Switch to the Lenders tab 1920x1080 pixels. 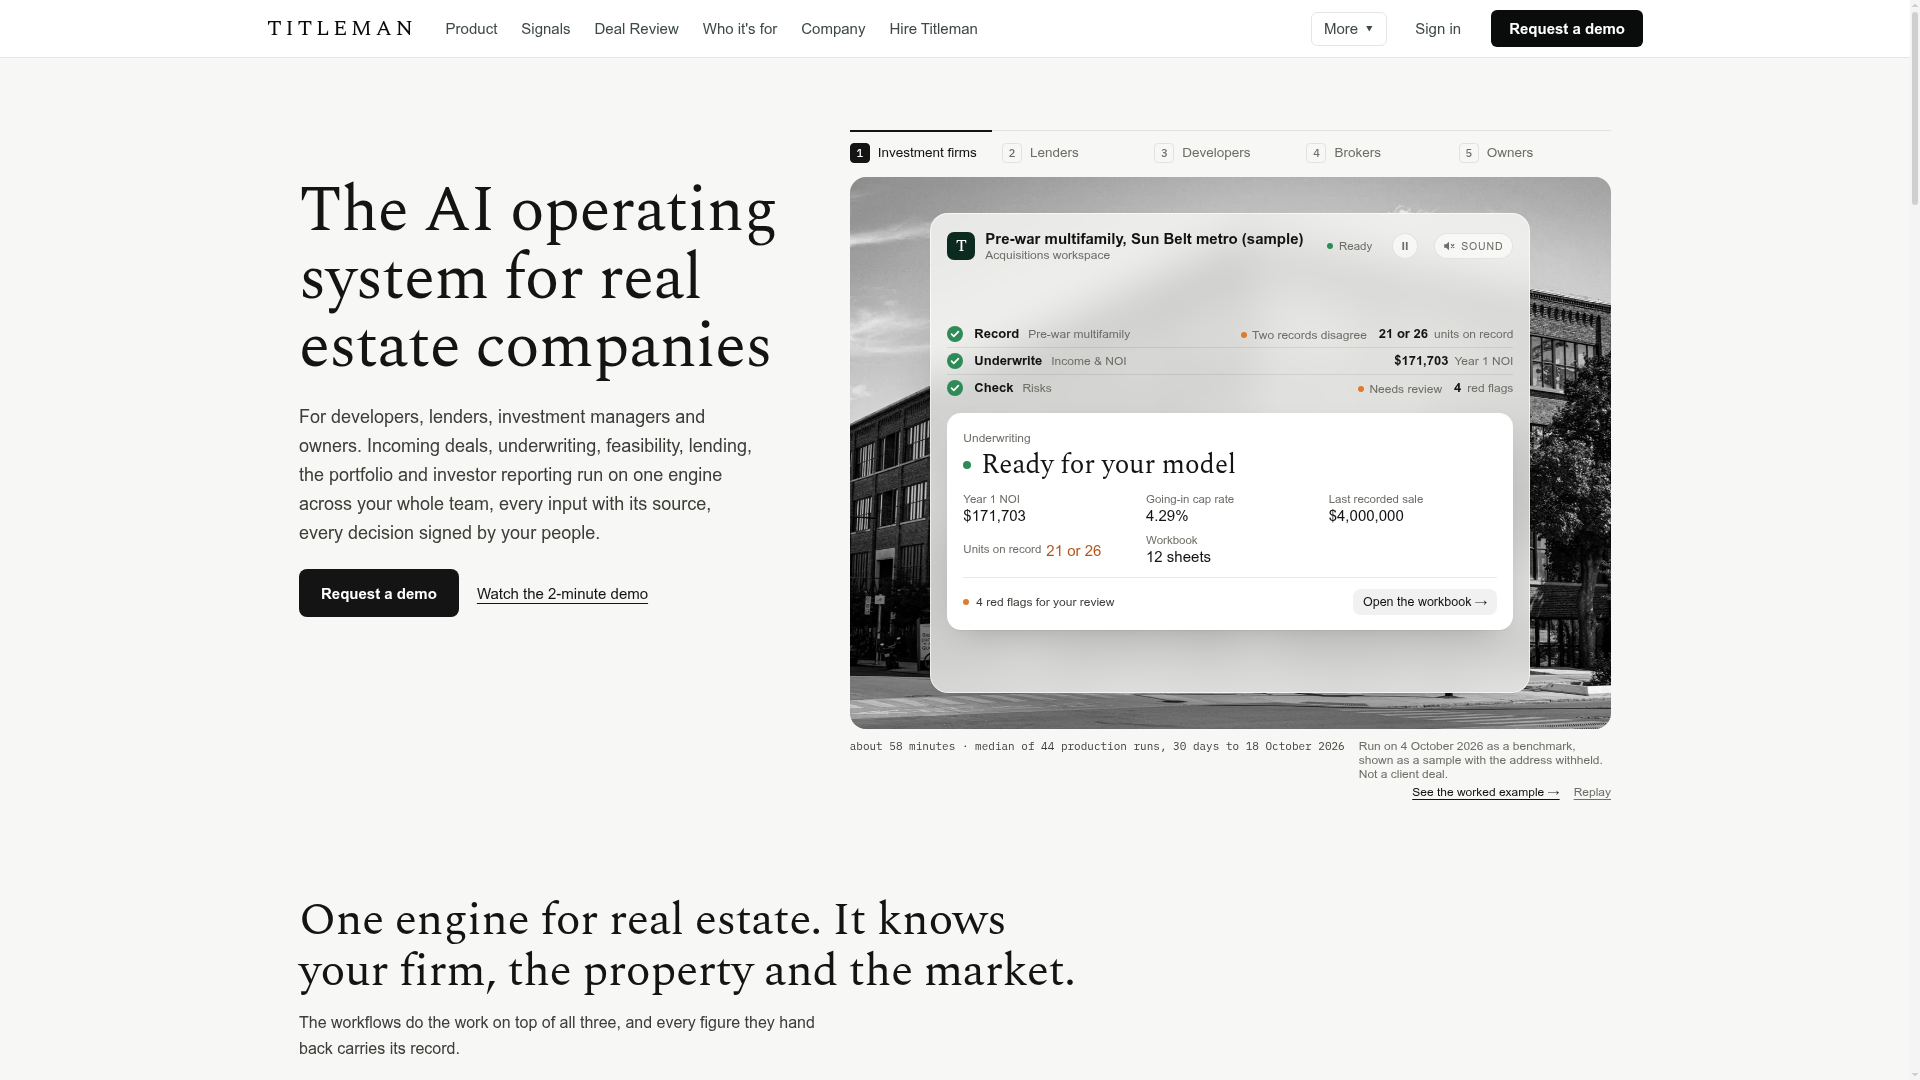[x=1040, y=153]
